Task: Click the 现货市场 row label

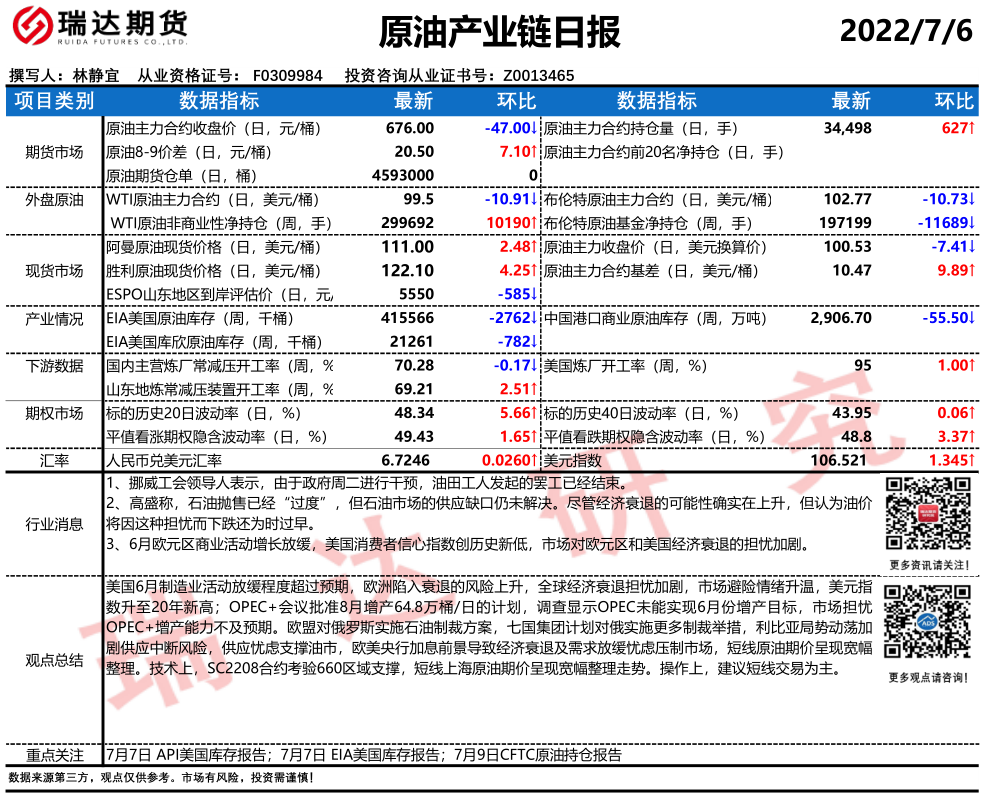Action: click(54, 271)
